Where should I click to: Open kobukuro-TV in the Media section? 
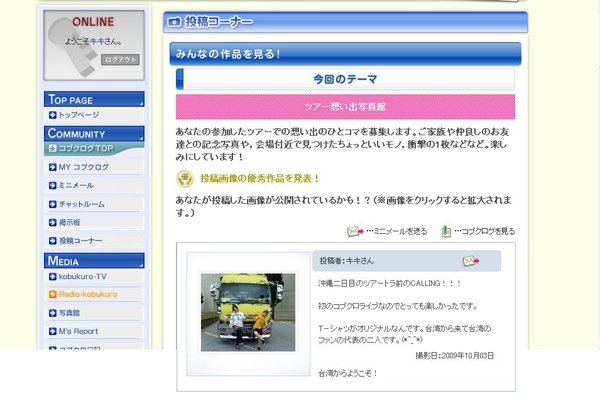(83, 276)
